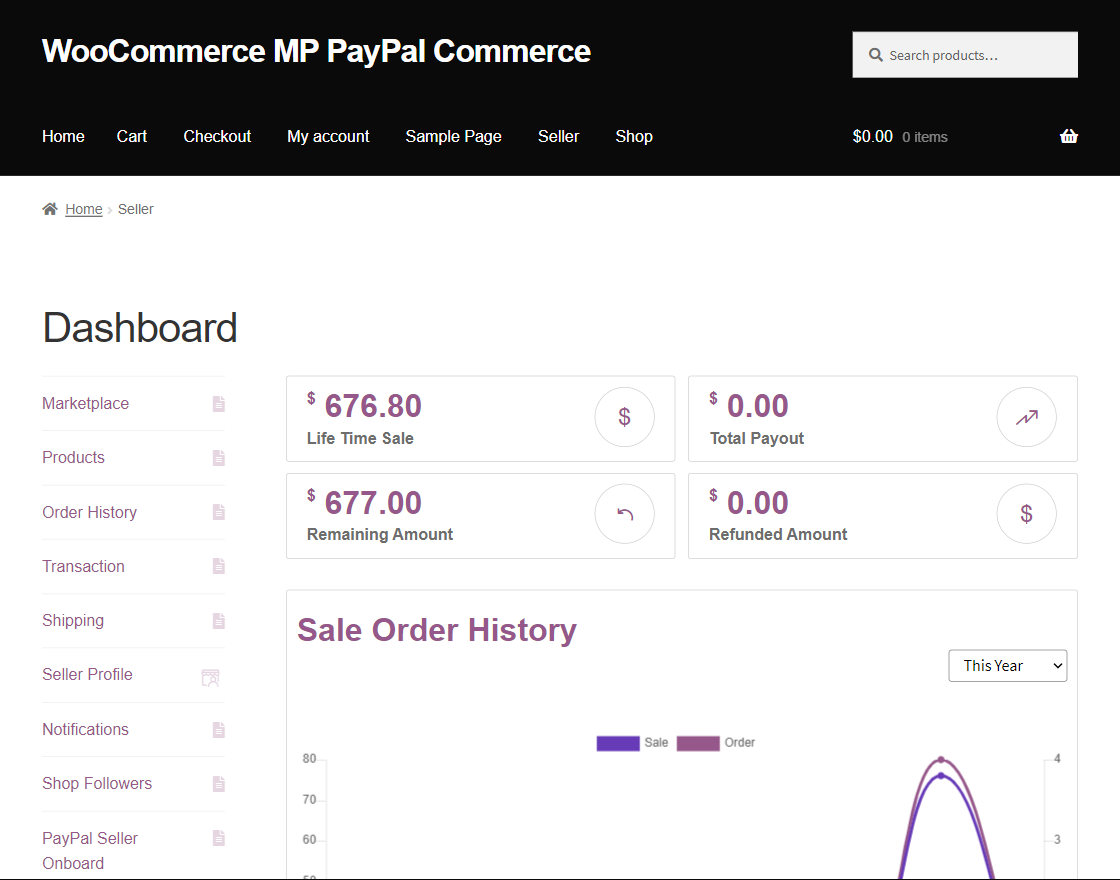Click the undo arrow icon beside Remaining Amount
Viewport: 1120px width, 880px height.
coord(624,514)
